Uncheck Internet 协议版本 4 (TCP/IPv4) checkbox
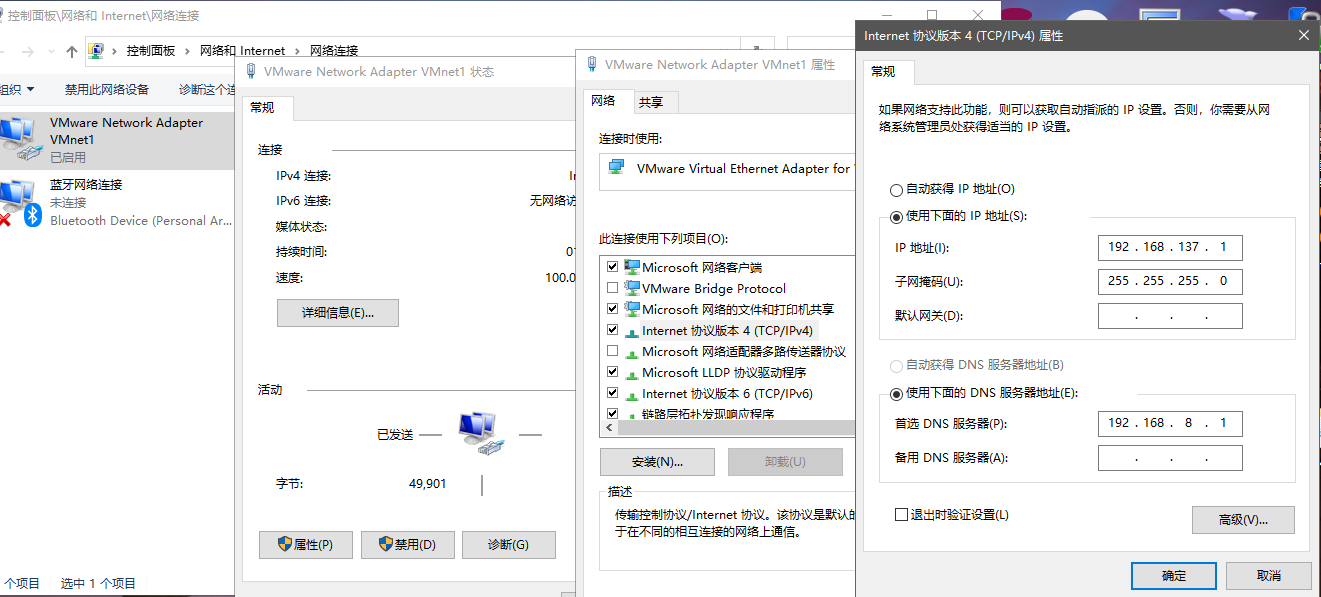1321x597 pixels. click(x=613, y=330)
